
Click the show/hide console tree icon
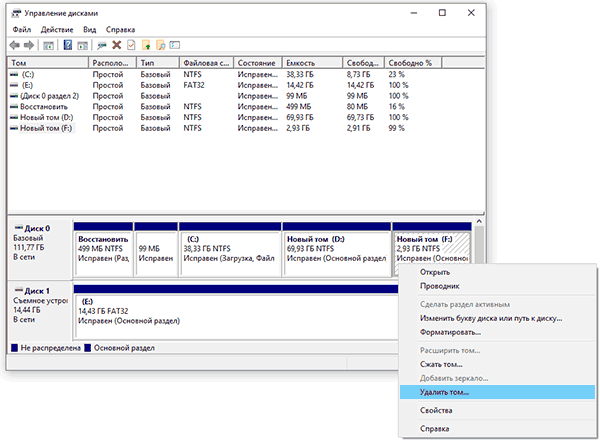click(x=48, y=45)
